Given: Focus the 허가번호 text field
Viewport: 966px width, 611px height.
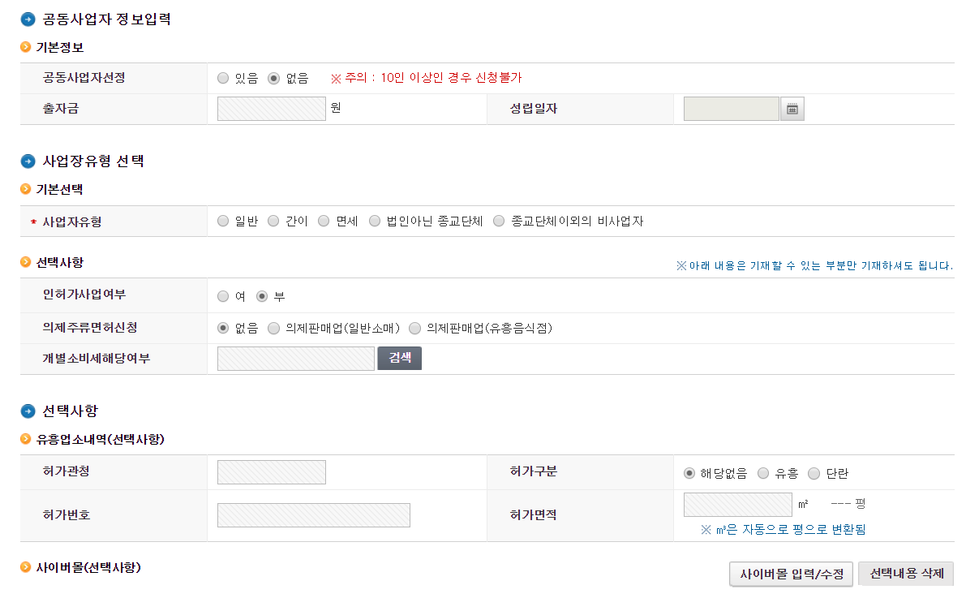Looking at the screenshot, I should point(314,515).
